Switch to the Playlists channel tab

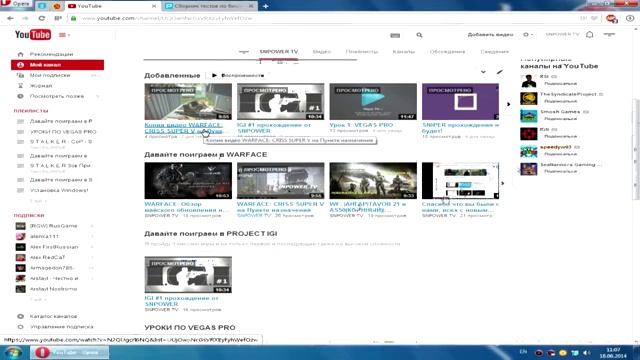[362, 52]
